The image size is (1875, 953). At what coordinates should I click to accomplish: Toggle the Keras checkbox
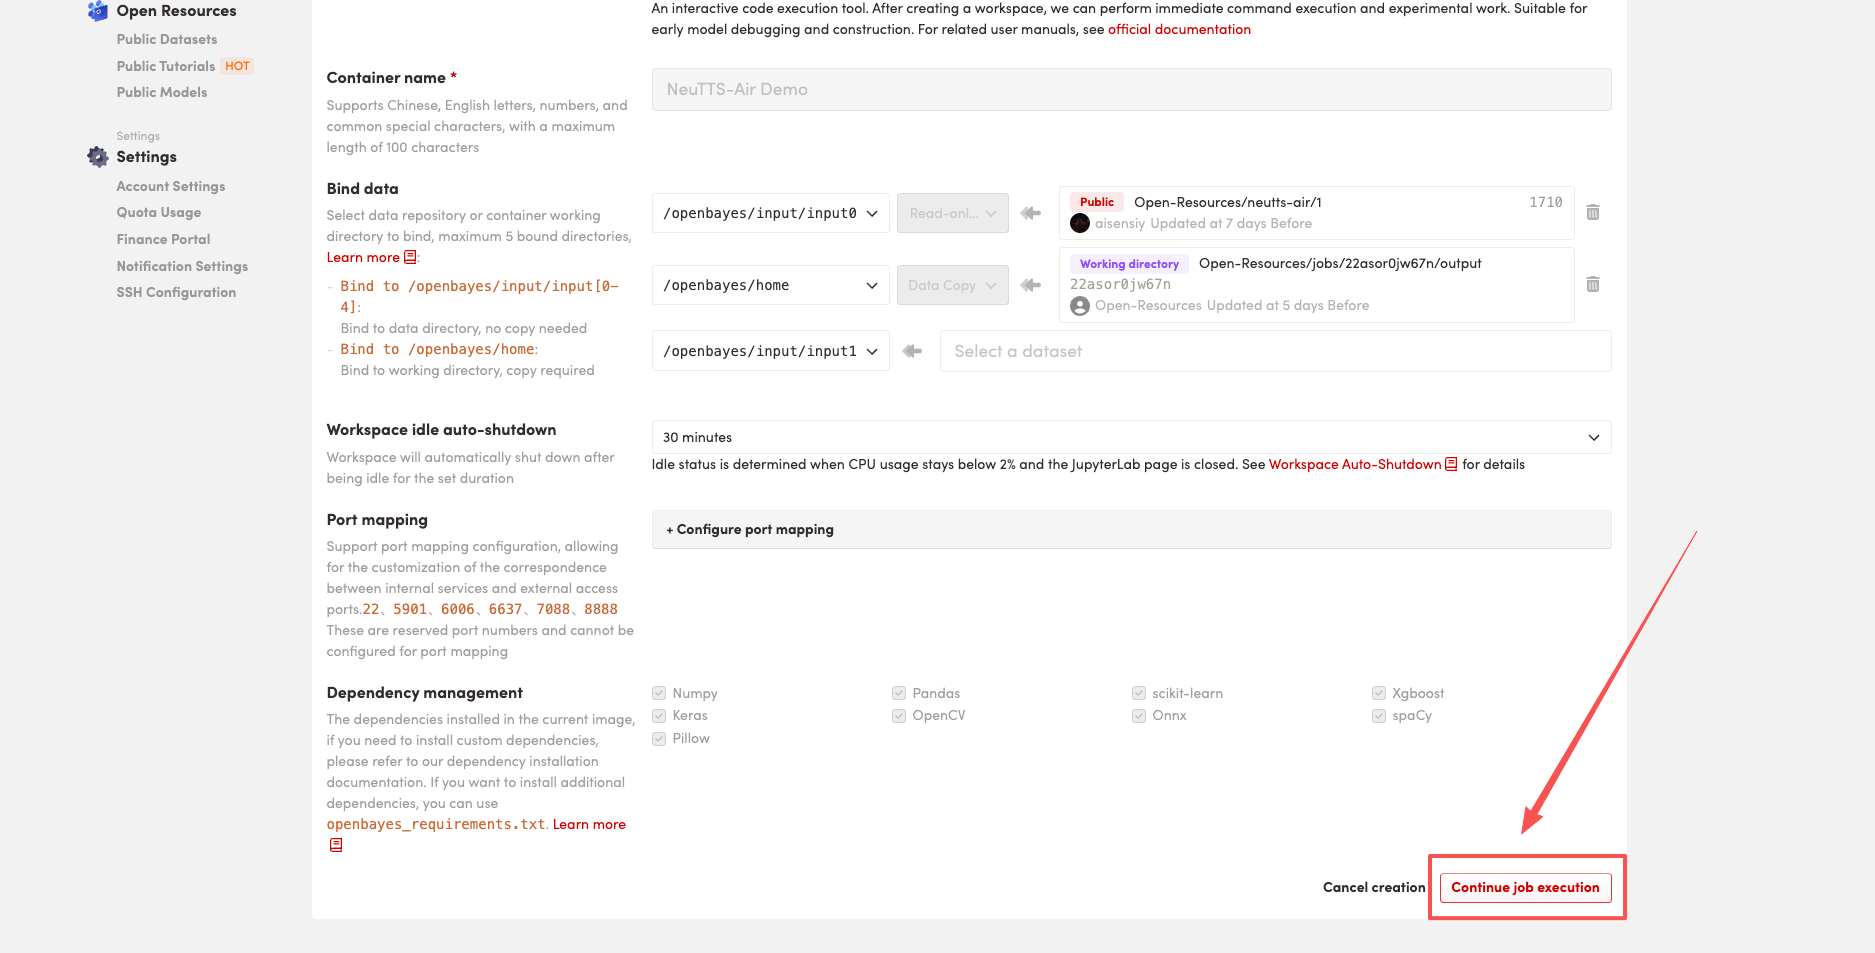[x=659, y=715]
